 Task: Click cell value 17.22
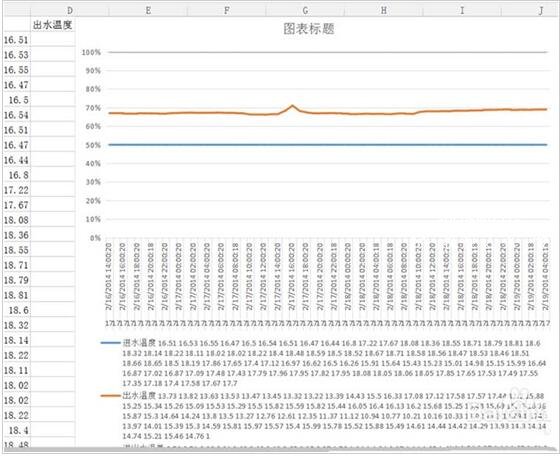pyautogui.click(x=16, y=190)
